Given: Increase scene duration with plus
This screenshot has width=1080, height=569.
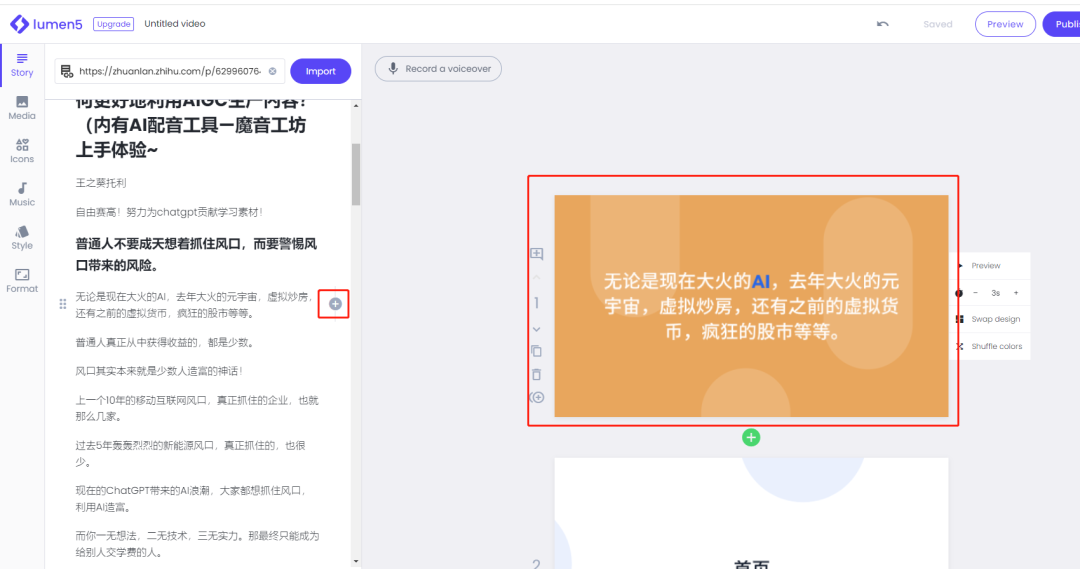Looking at the screenshot, I should 1016,293.
